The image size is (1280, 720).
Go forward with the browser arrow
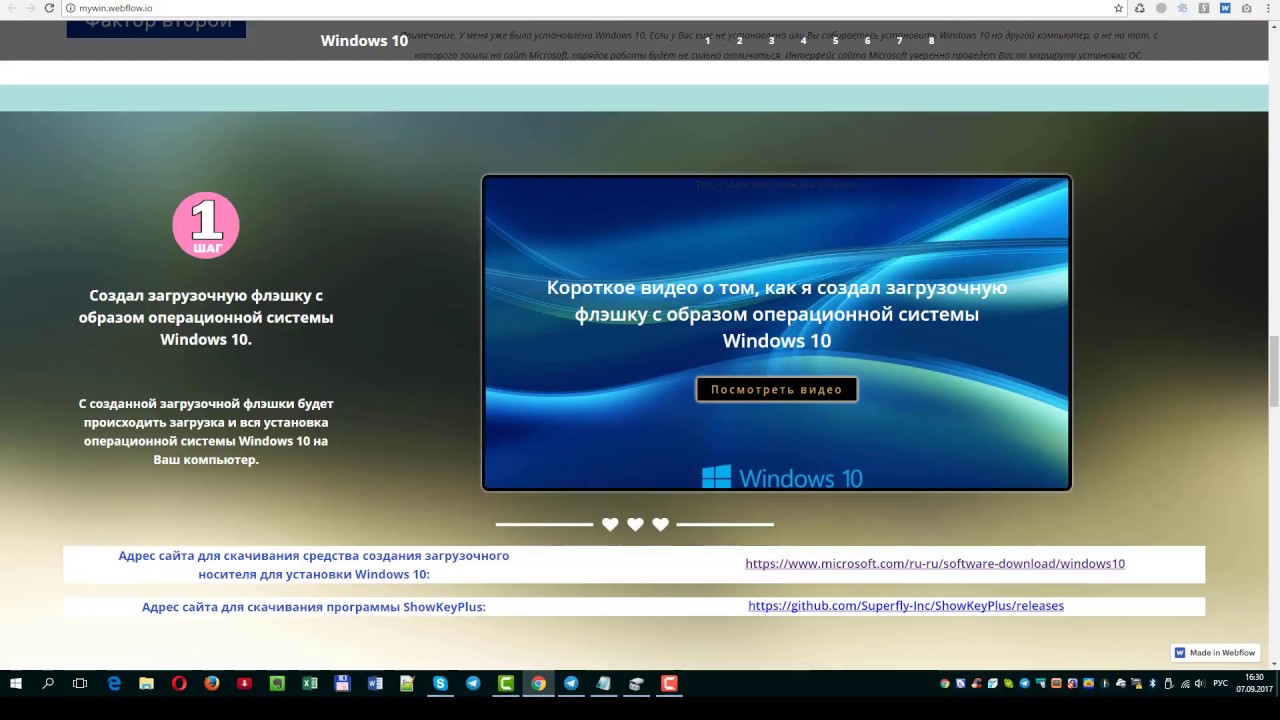pos(29,8)
